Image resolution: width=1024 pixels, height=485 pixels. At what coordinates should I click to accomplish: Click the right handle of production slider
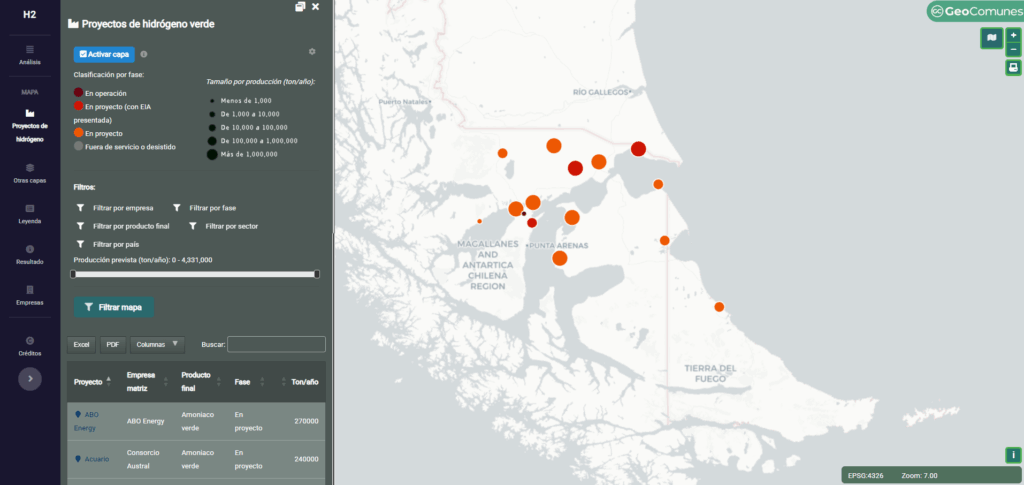(317, 274)
